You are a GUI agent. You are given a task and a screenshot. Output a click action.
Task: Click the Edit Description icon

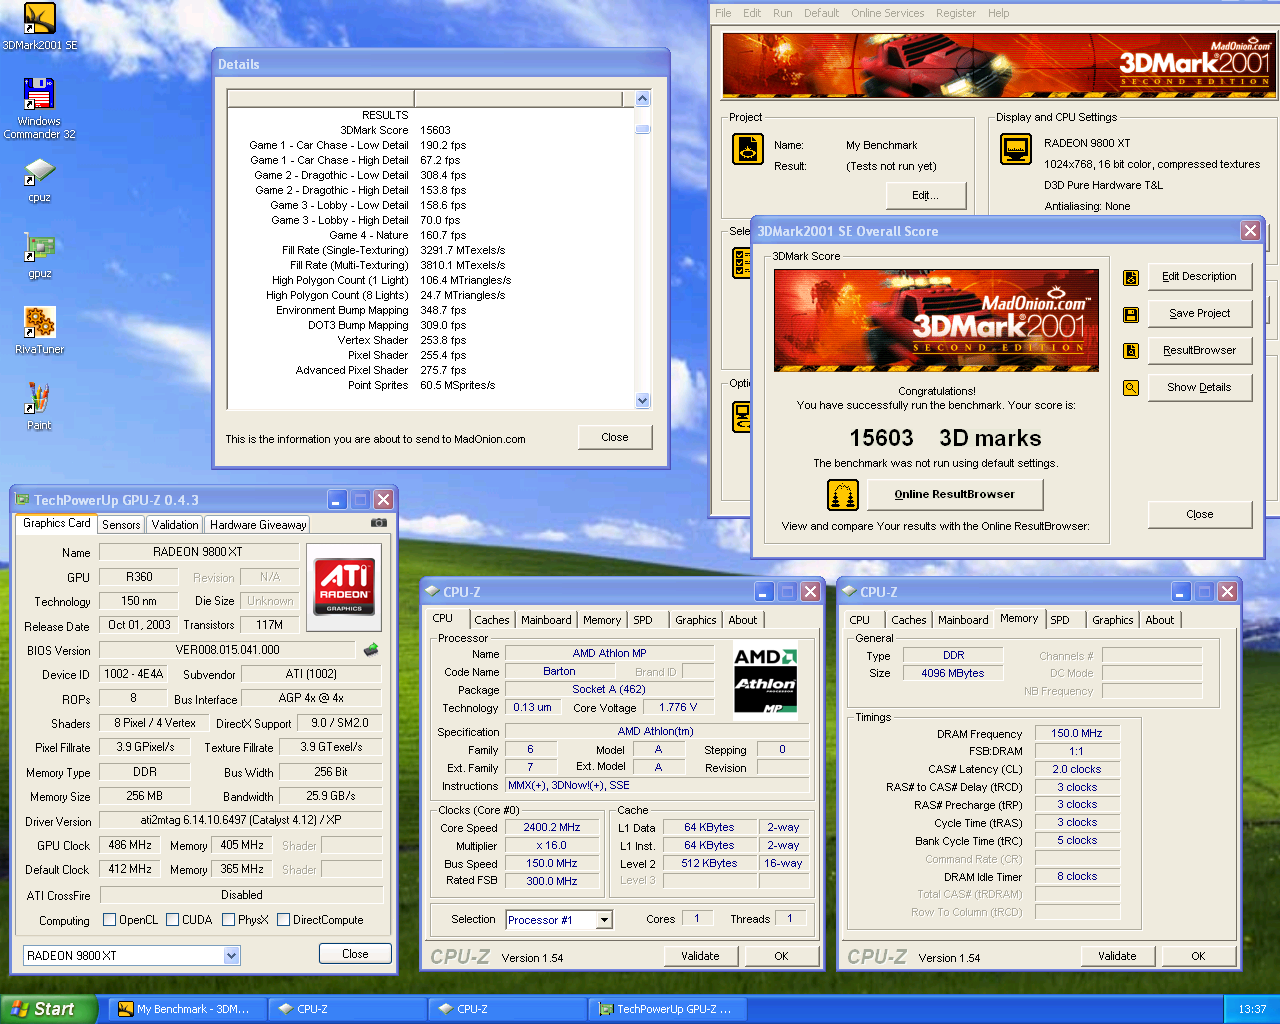[1131, 277]
